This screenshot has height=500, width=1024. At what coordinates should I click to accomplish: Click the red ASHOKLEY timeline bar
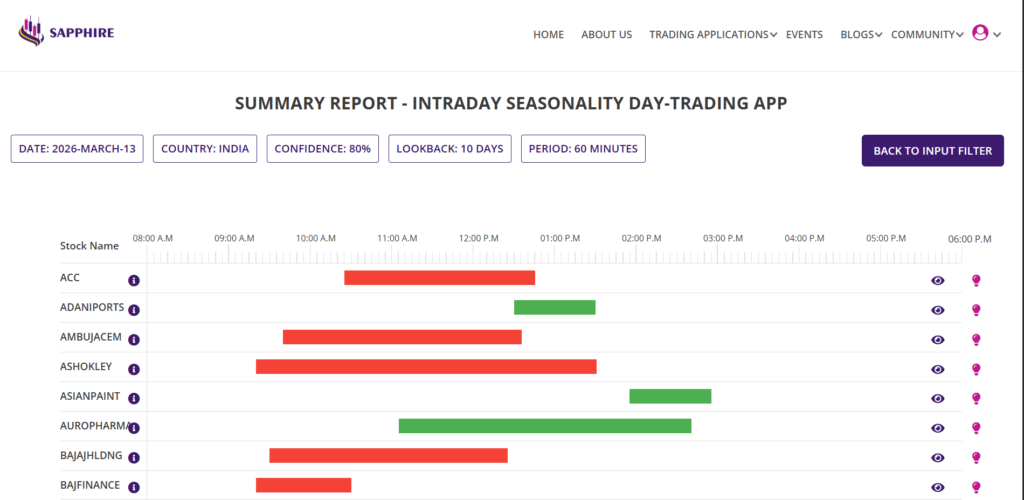[x=426, y=366]
